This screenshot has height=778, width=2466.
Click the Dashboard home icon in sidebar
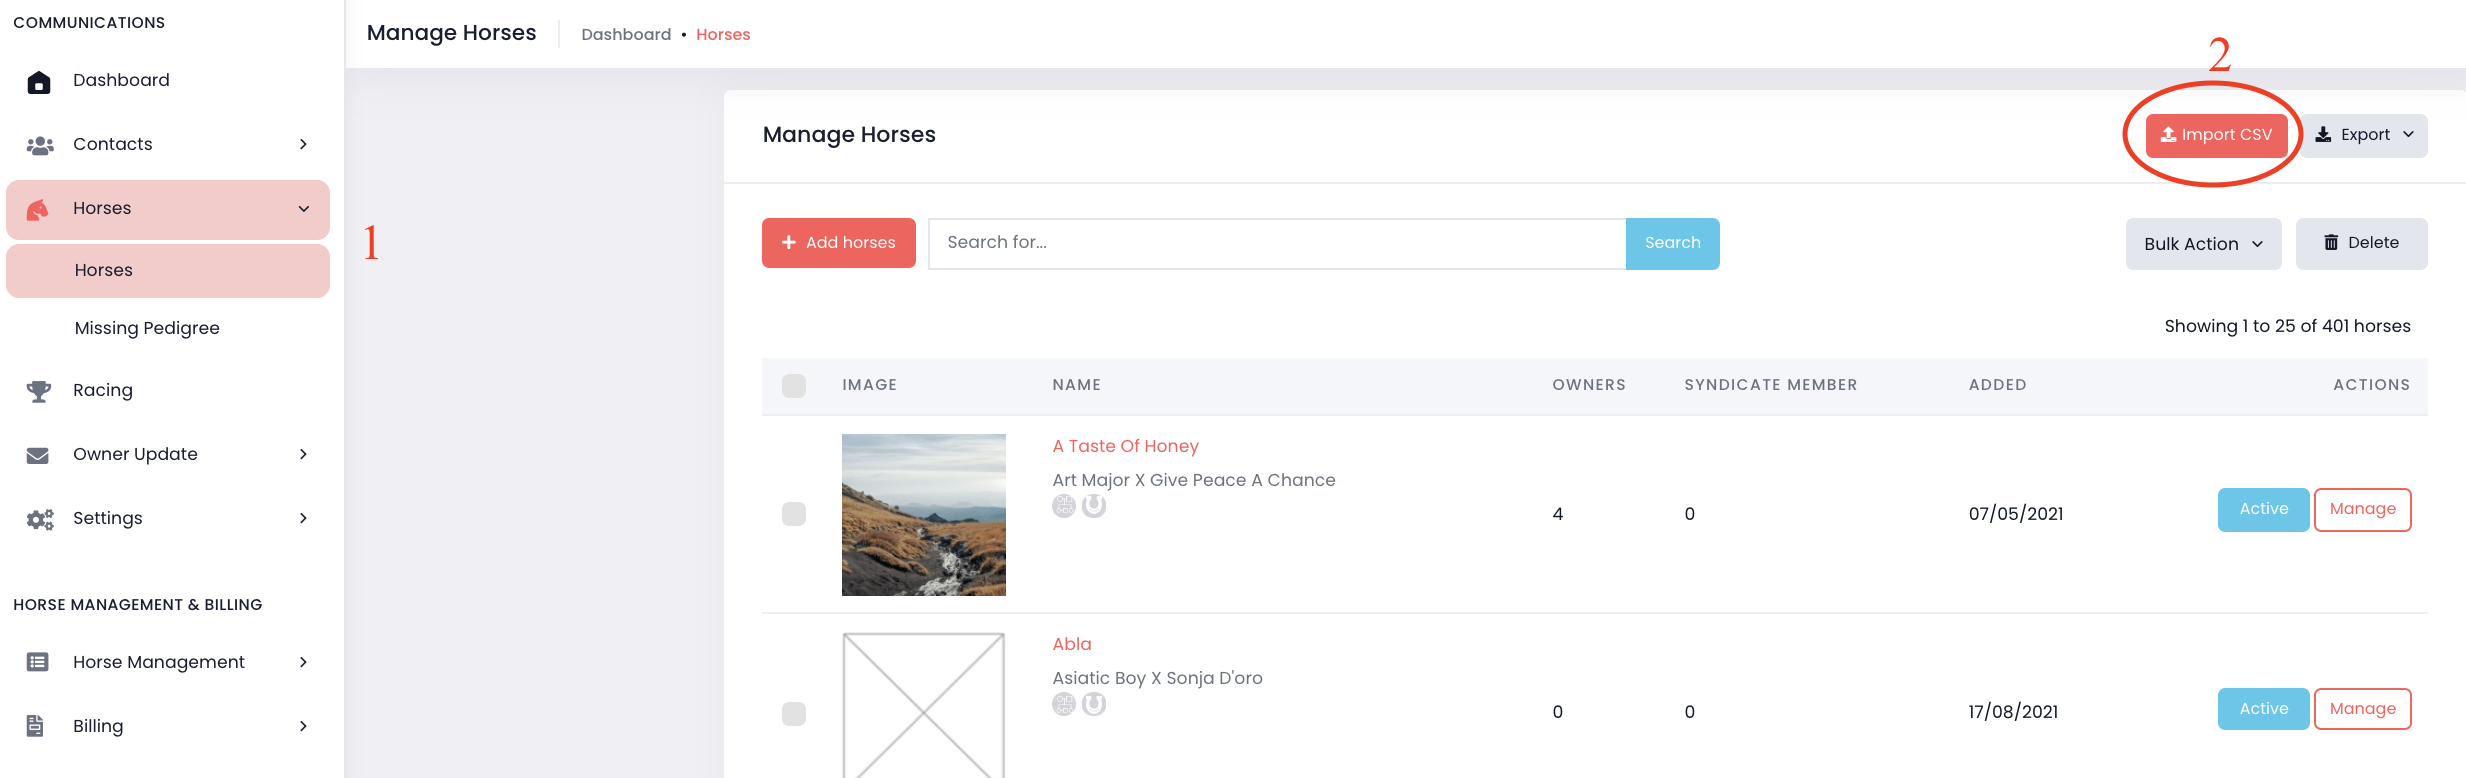coord(38,82)
